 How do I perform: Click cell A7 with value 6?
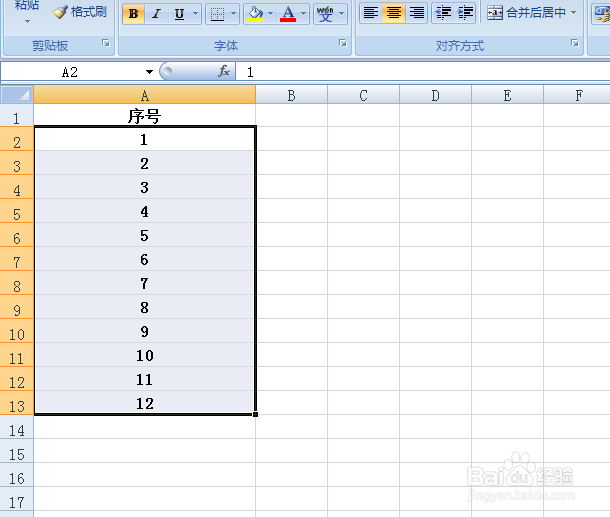145,259
